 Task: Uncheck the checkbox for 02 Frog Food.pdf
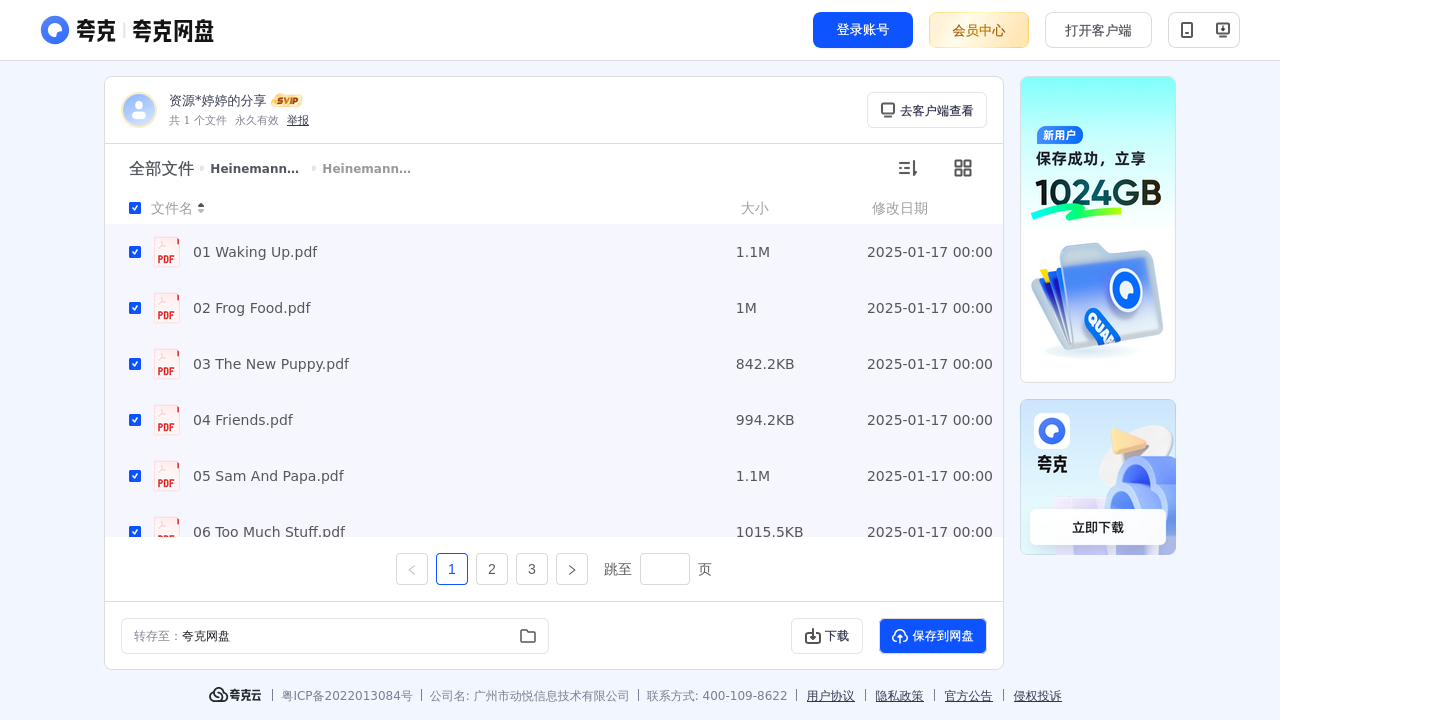click(135, 308)
